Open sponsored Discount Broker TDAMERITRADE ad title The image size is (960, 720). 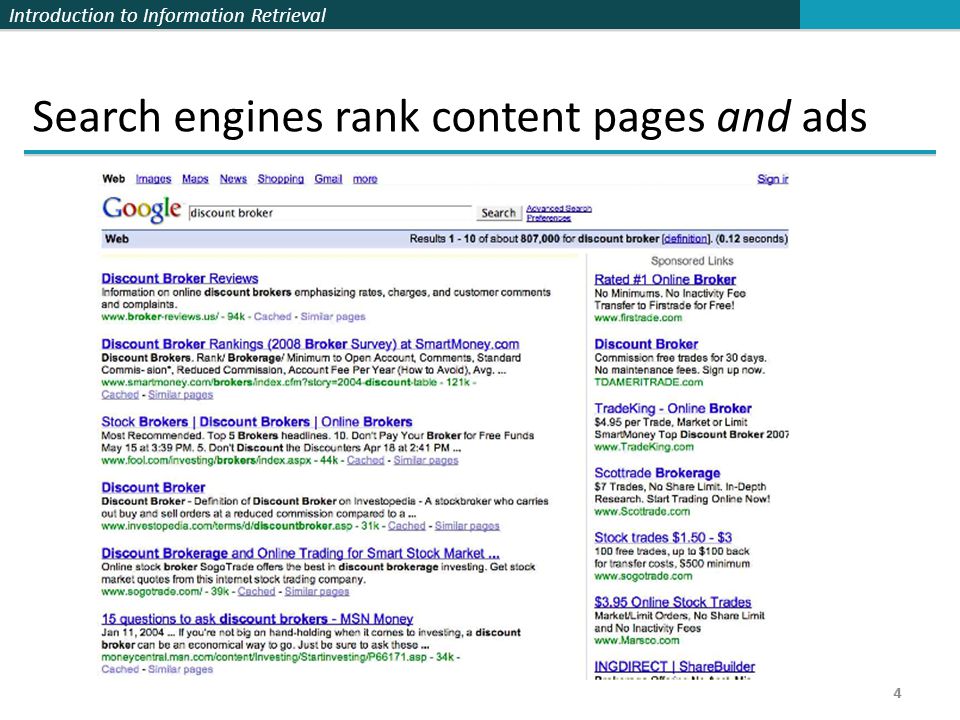[646, 344]
